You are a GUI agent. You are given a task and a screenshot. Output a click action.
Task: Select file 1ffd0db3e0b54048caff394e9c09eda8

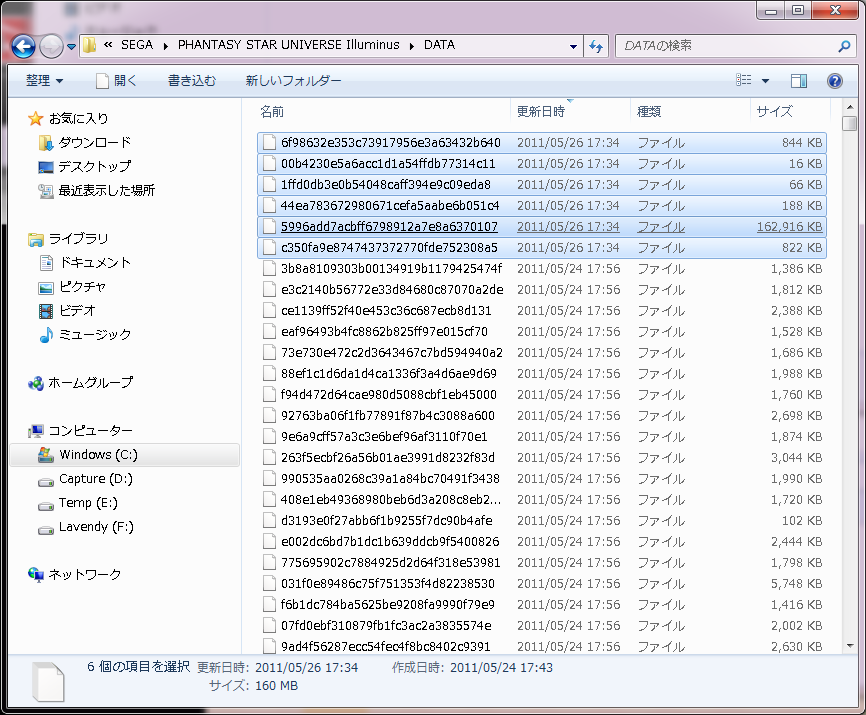542,185
